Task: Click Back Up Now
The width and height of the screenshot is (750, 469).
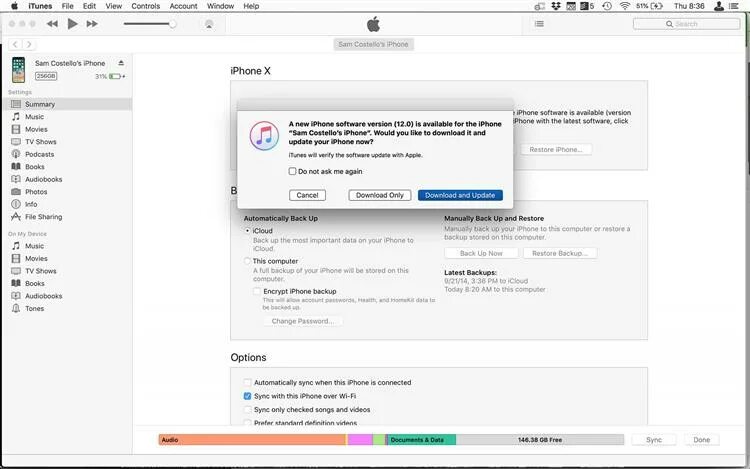Action: [x=481, y=253]
